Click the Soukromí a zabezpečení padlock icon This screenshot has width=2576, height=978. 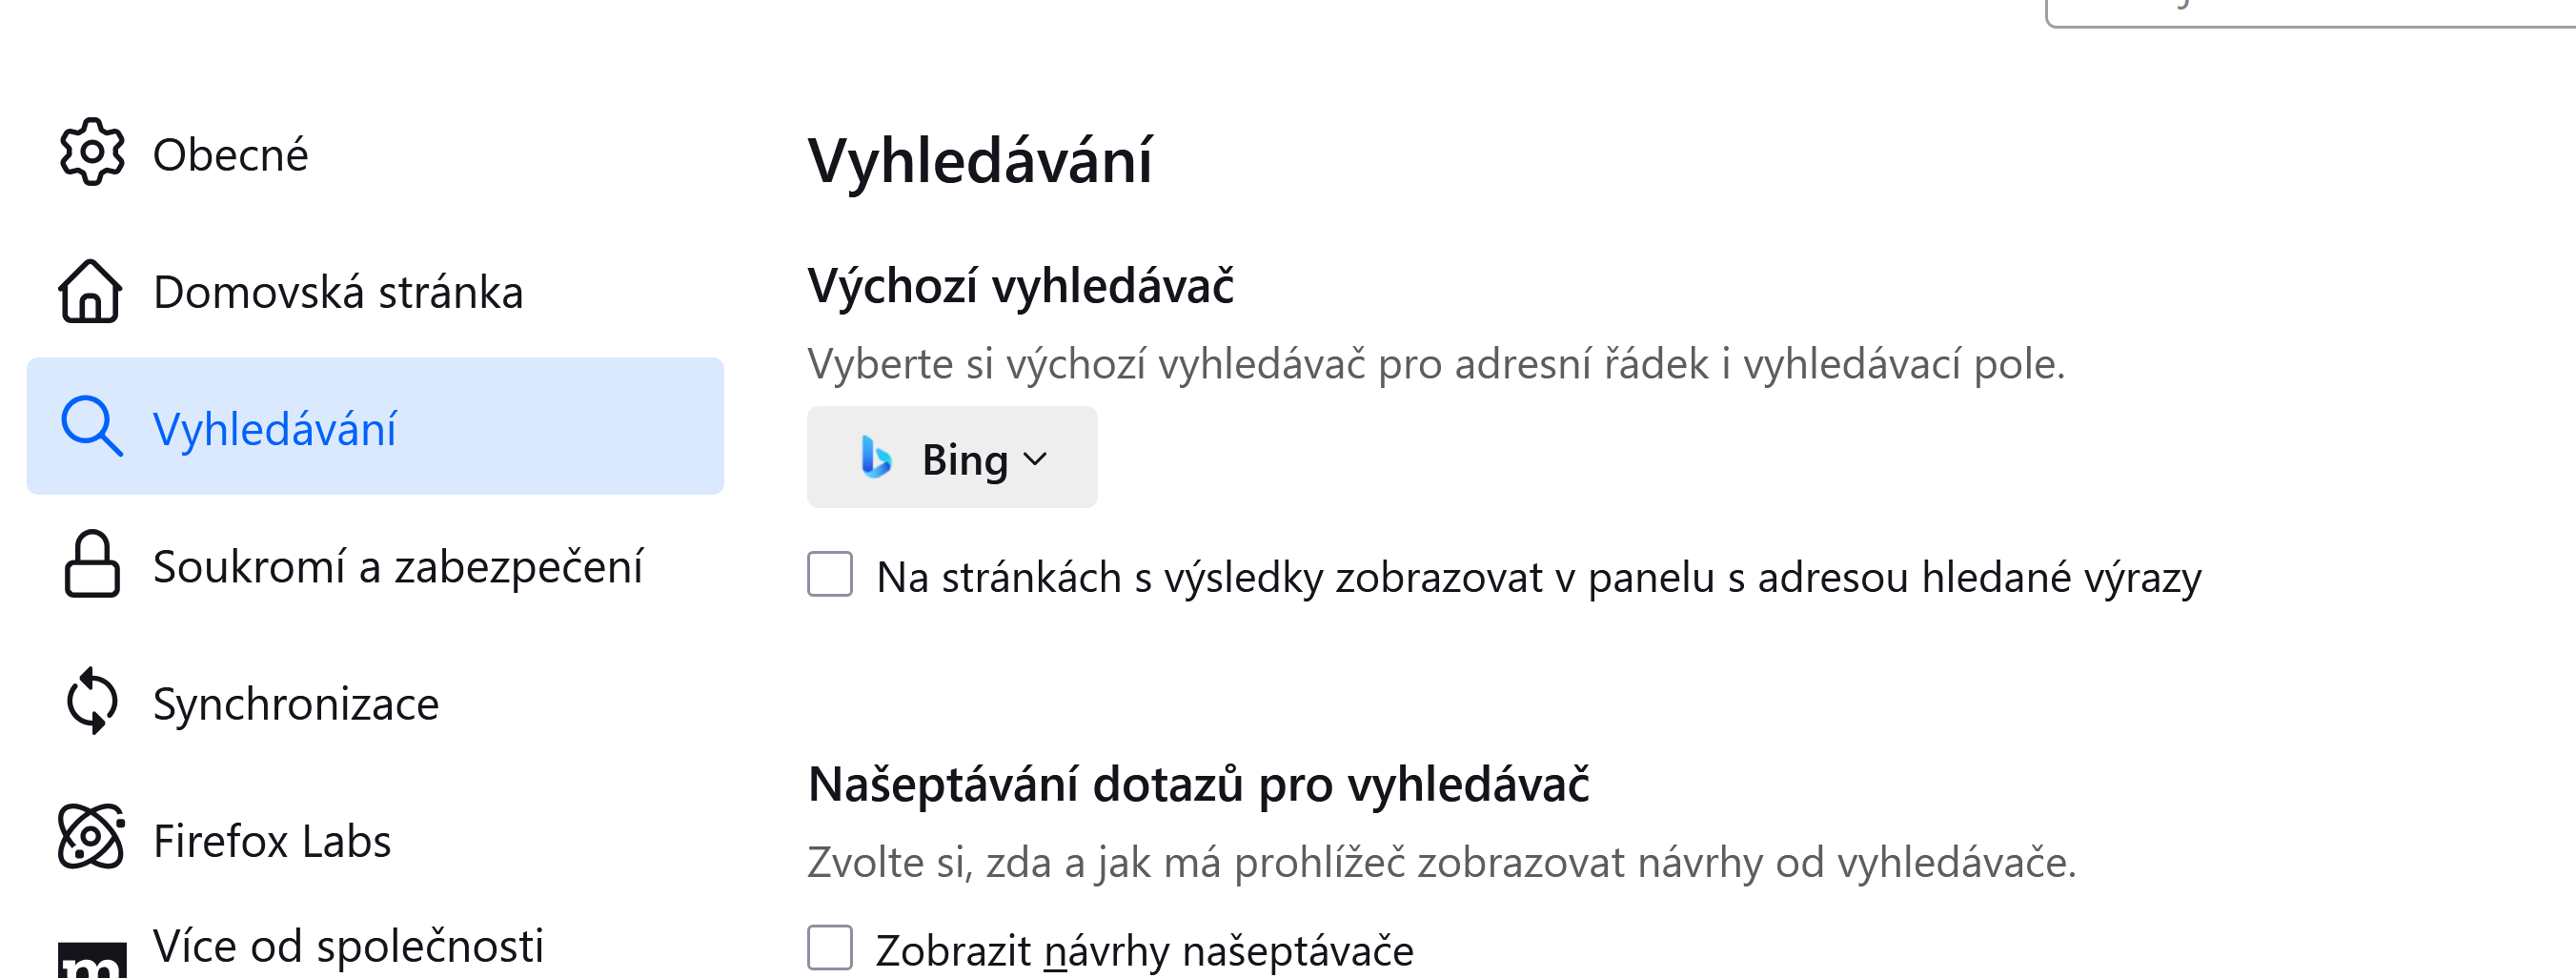pyautogui.click(x=91, y=564)
